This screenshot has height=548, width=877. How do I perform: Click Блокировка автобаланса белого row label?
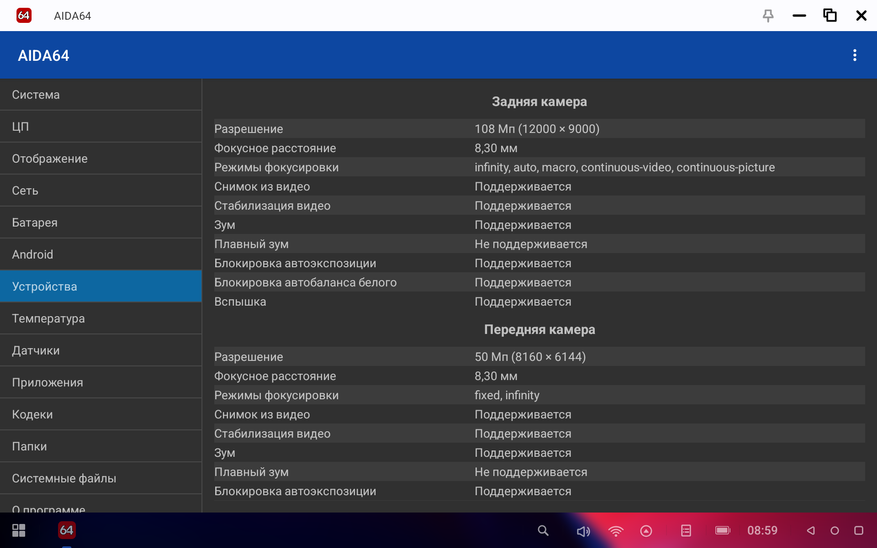pyautogui.click(x=305, y=282)
